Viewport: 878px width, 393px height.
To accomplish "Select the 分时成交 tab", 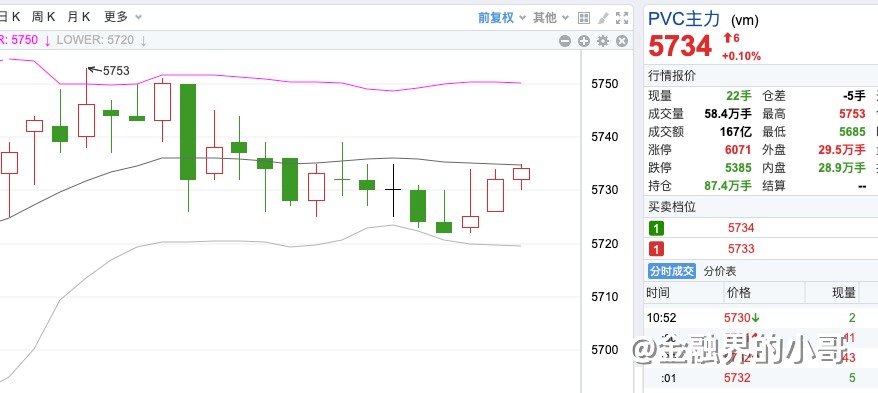I will tap(672, 272).
